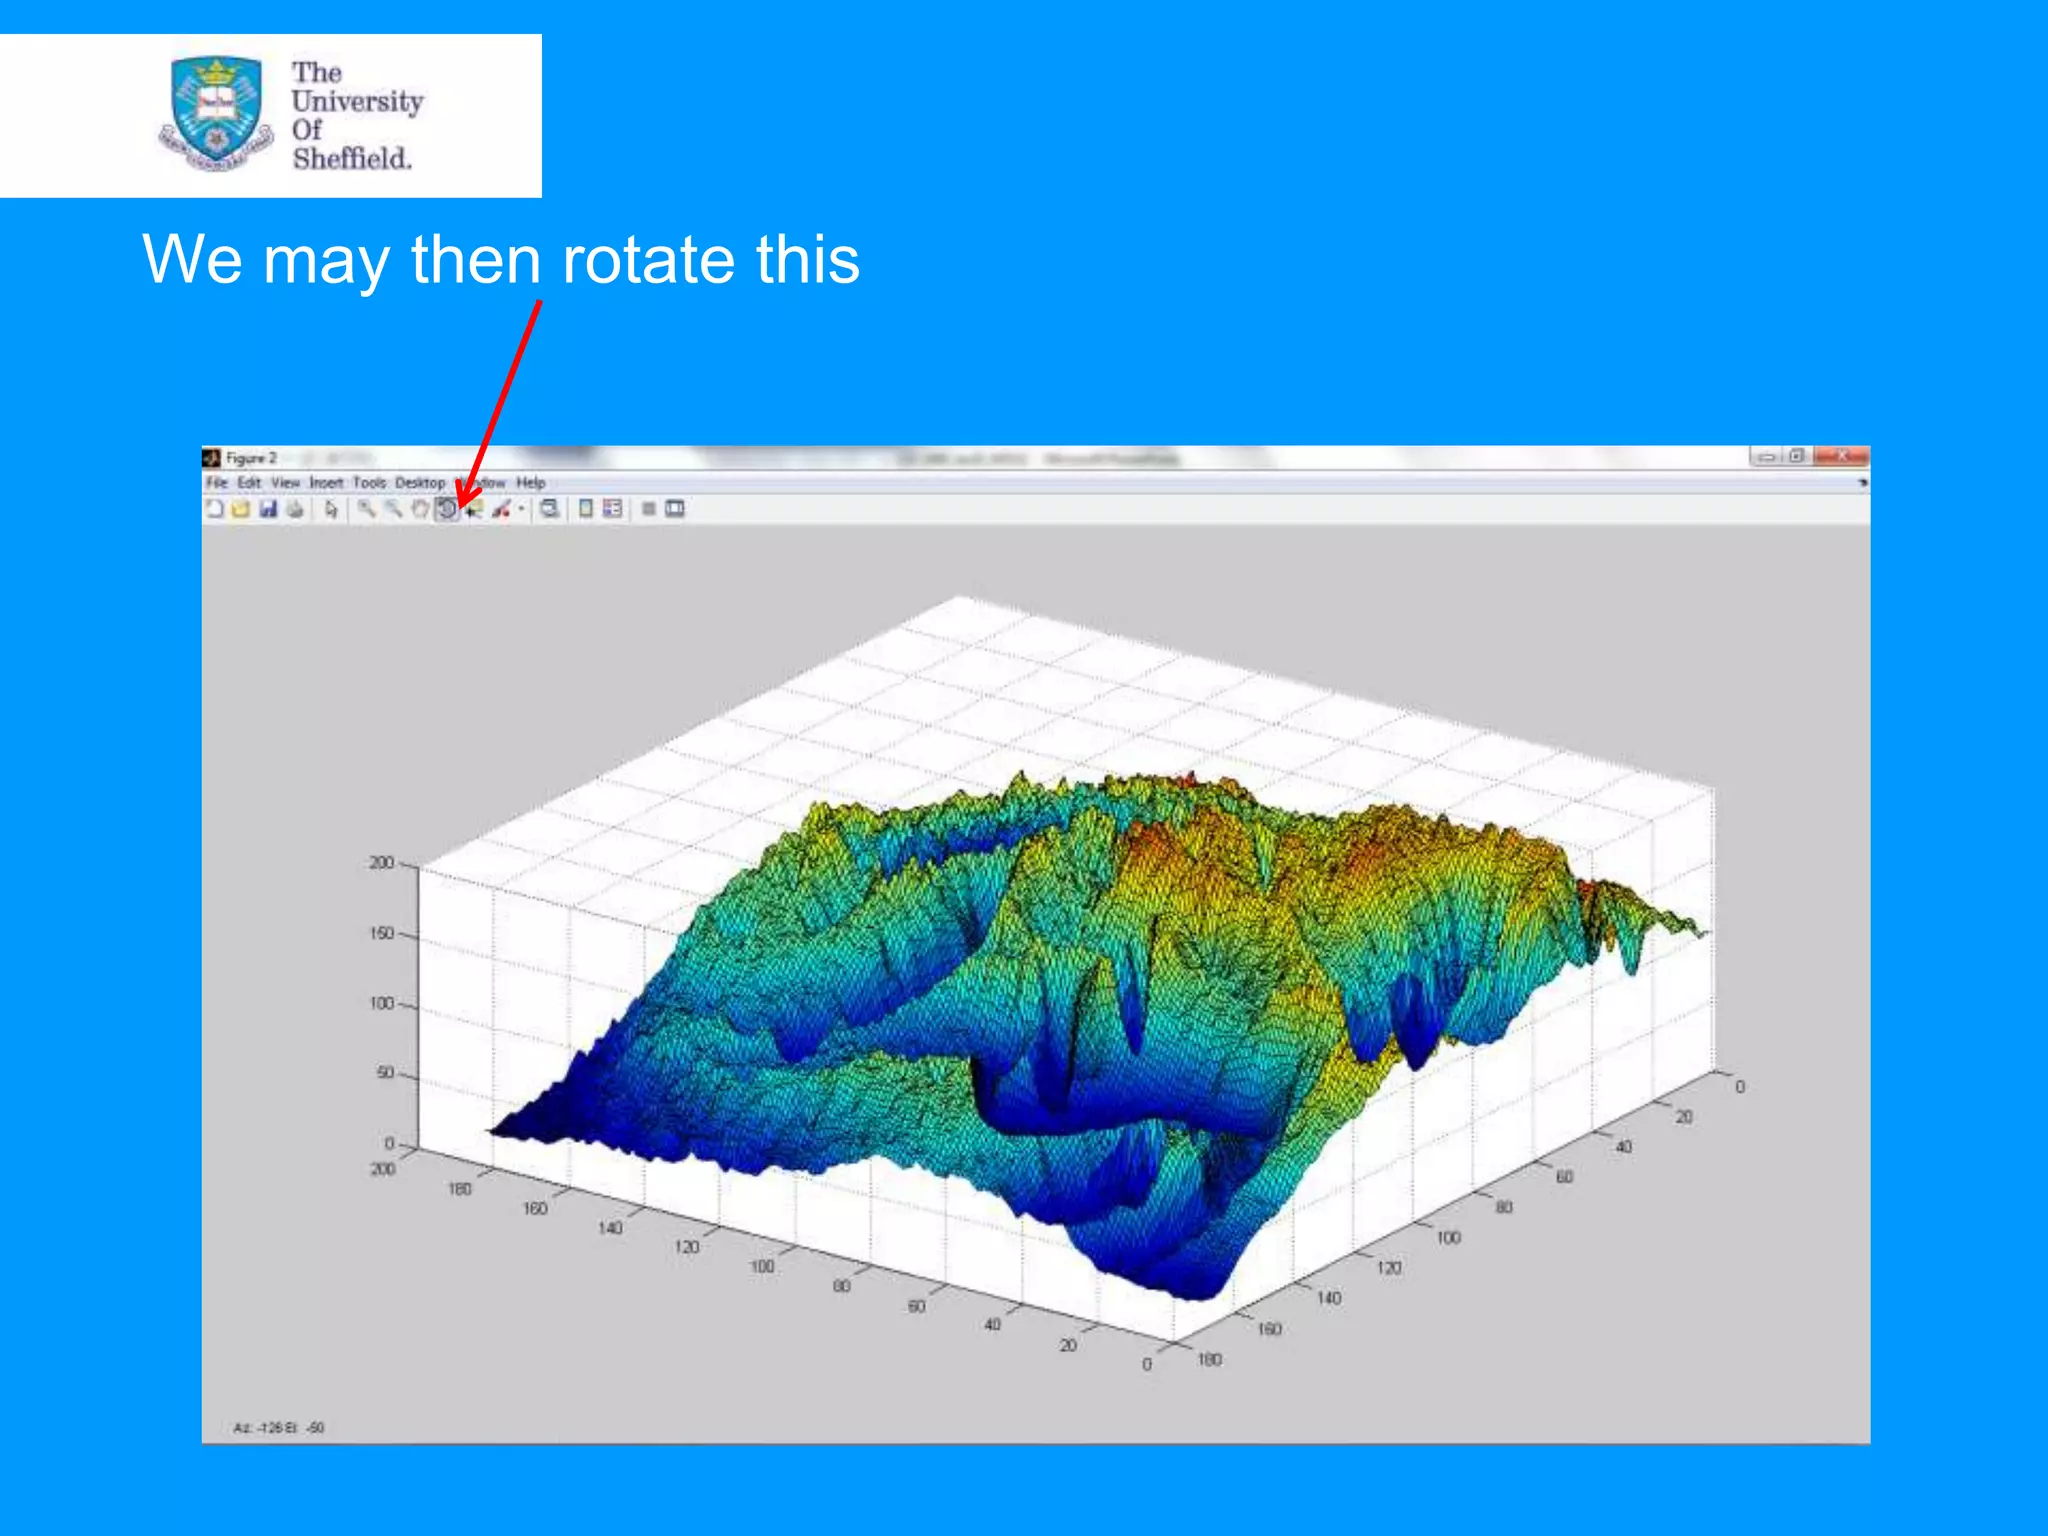Open the Help menu

click(x=530, y=482)
